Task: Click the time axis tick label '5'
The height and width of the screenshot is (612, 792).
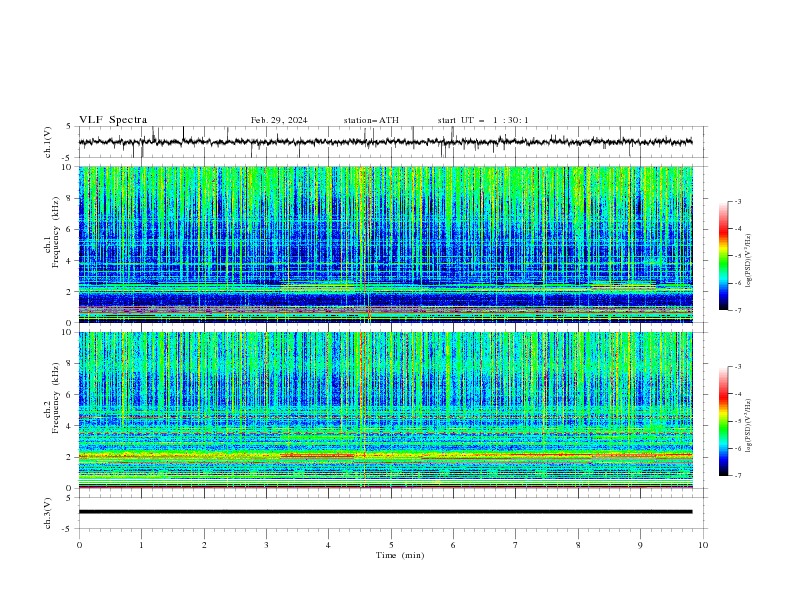Action: tap(391, 545)
